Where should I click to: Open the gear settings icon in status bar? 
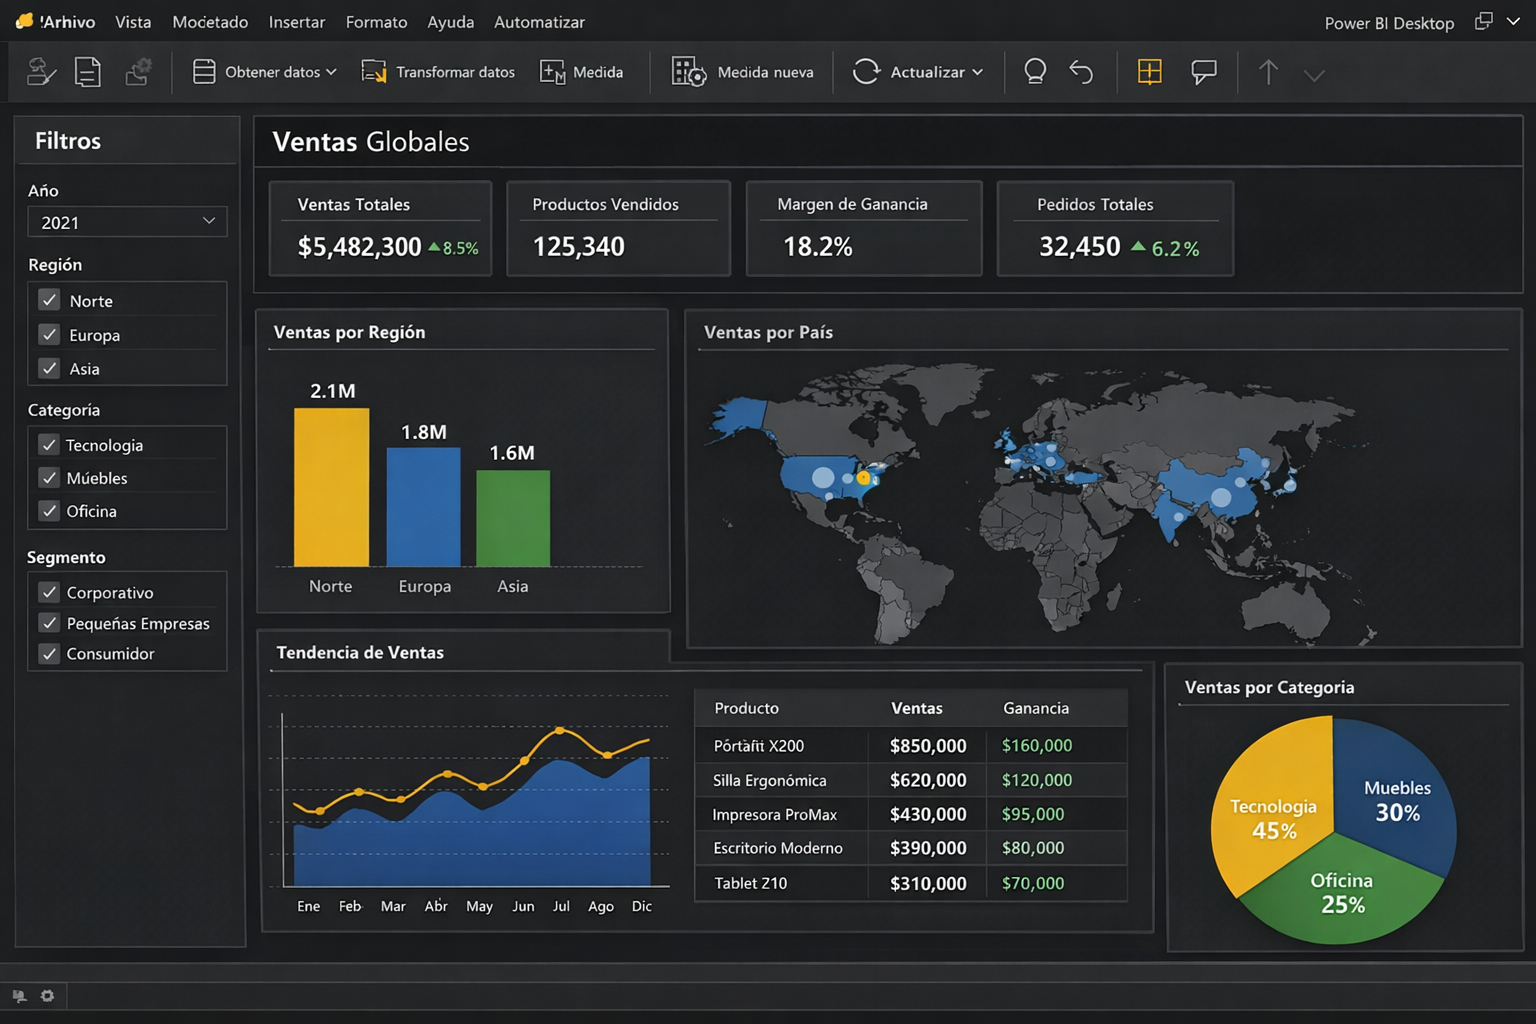click(47, 996)
